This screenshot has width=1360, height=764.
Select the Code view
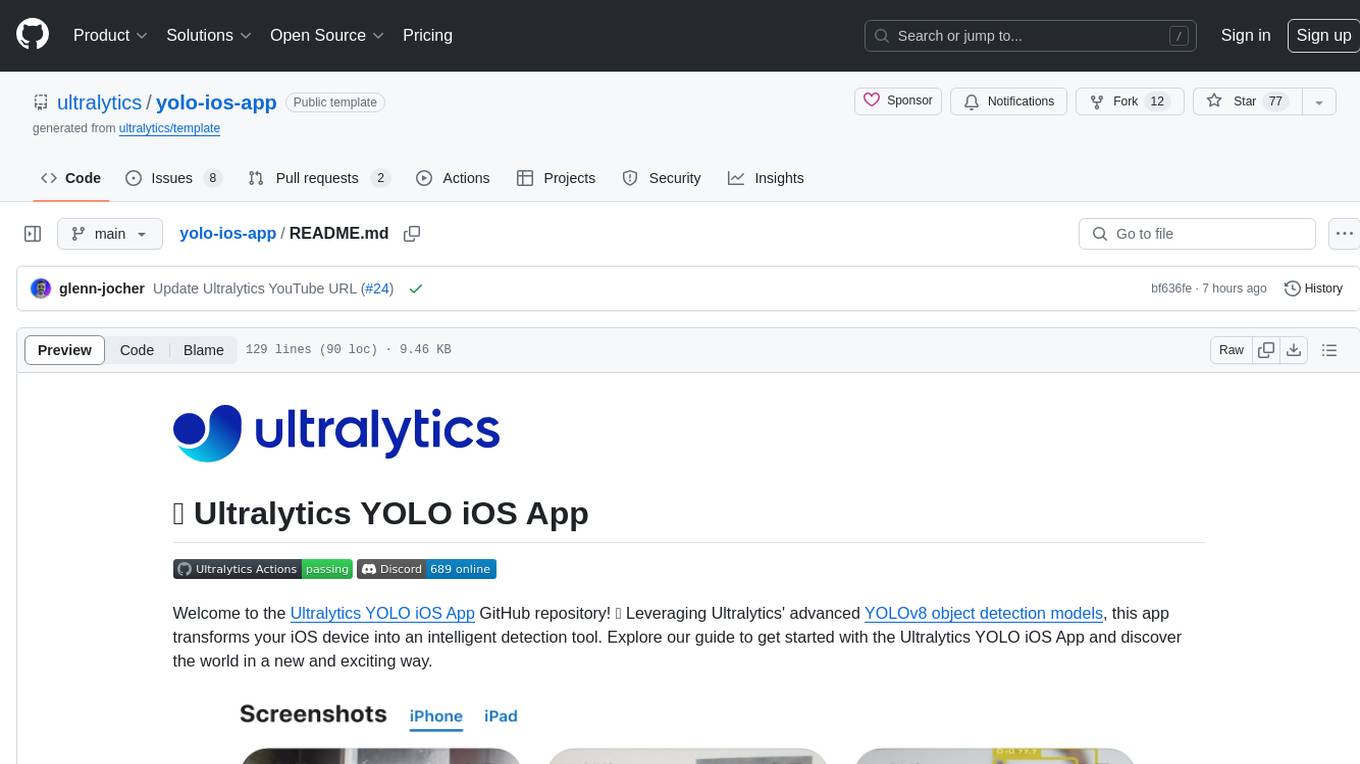click(137, 350)
